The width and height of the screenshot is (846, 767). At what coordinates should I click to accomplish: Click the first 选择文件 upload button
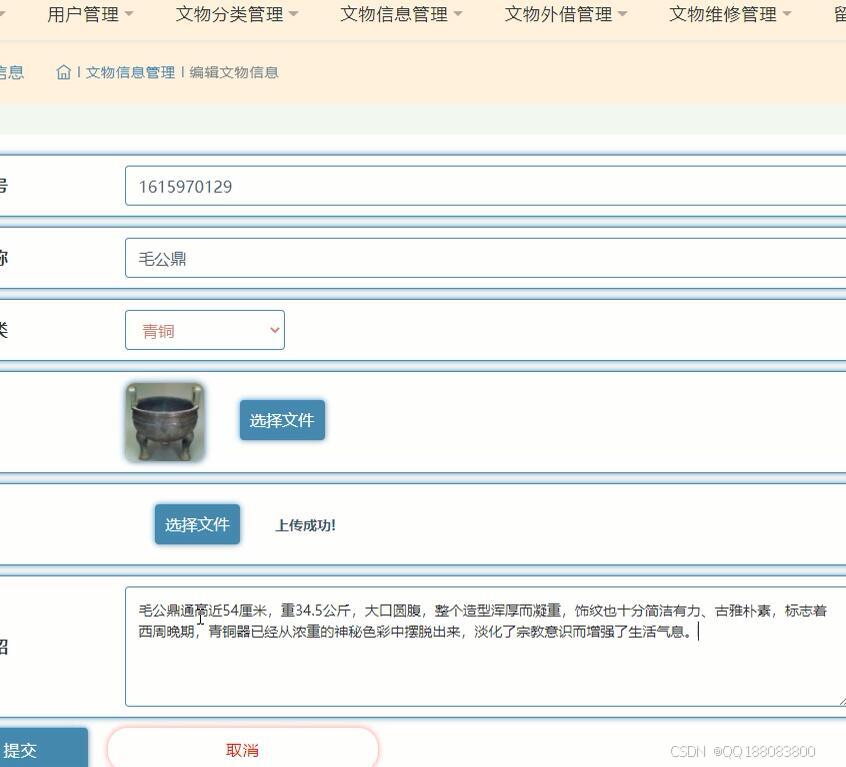[x=281, y=420]
